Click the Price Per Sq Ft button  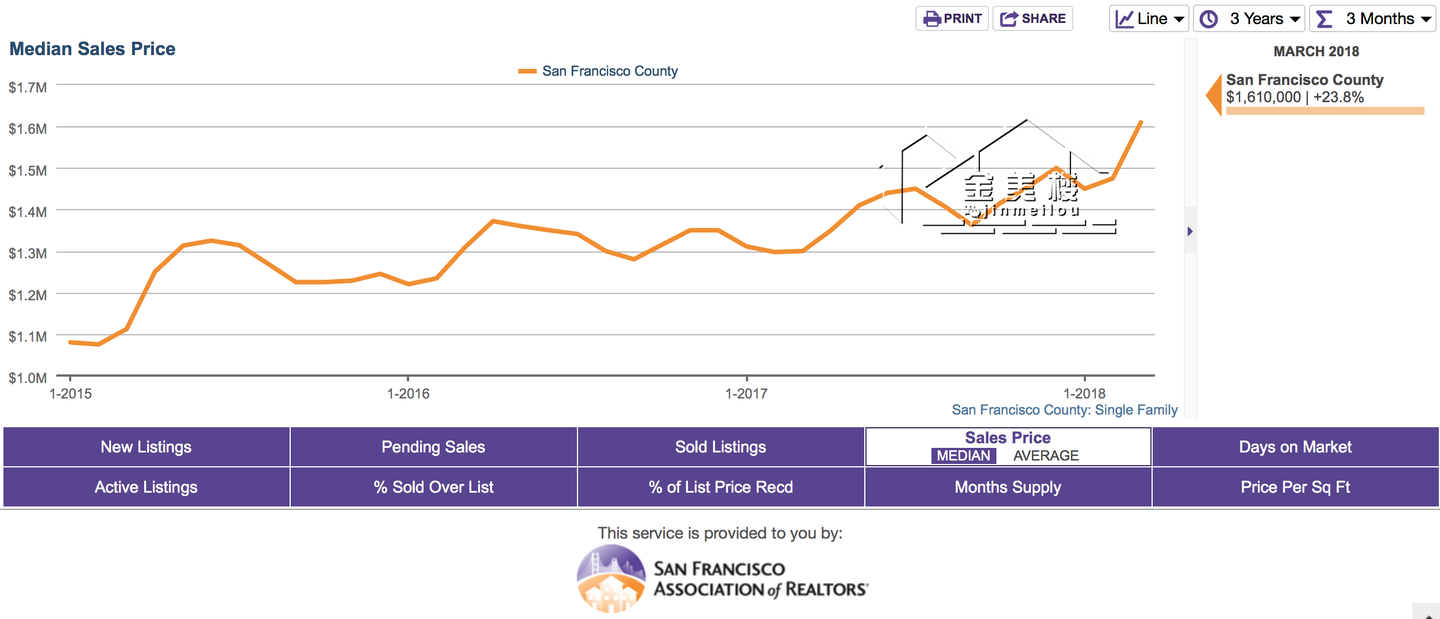(x=1295, y=487)
